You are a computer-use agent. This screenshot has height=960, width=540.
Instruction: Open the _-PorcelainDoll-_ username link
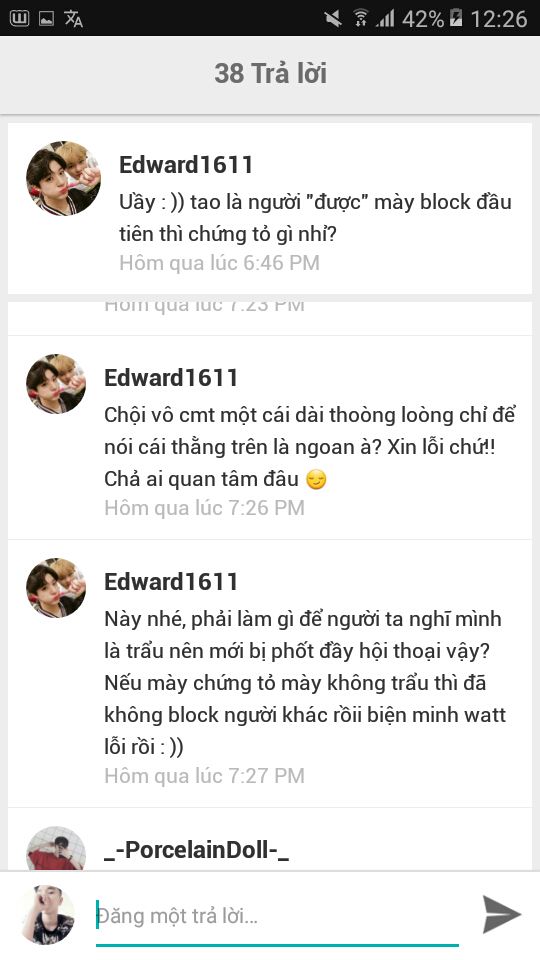pos(197,850)
